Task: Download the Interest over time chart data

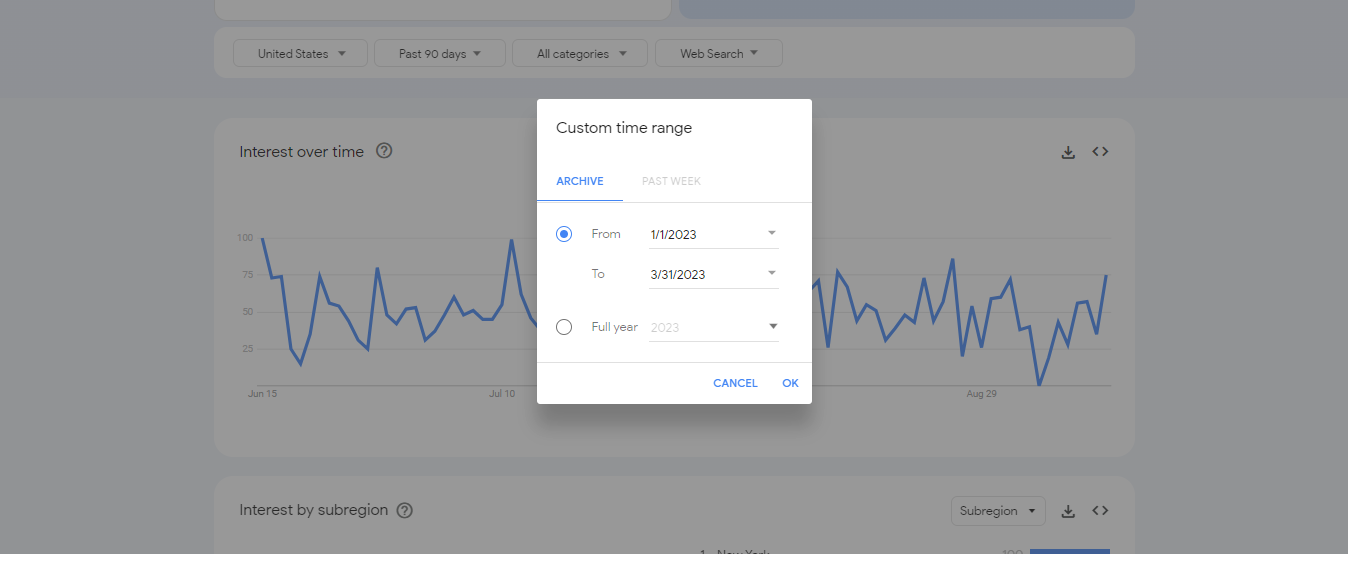Action: (1068, 152)
